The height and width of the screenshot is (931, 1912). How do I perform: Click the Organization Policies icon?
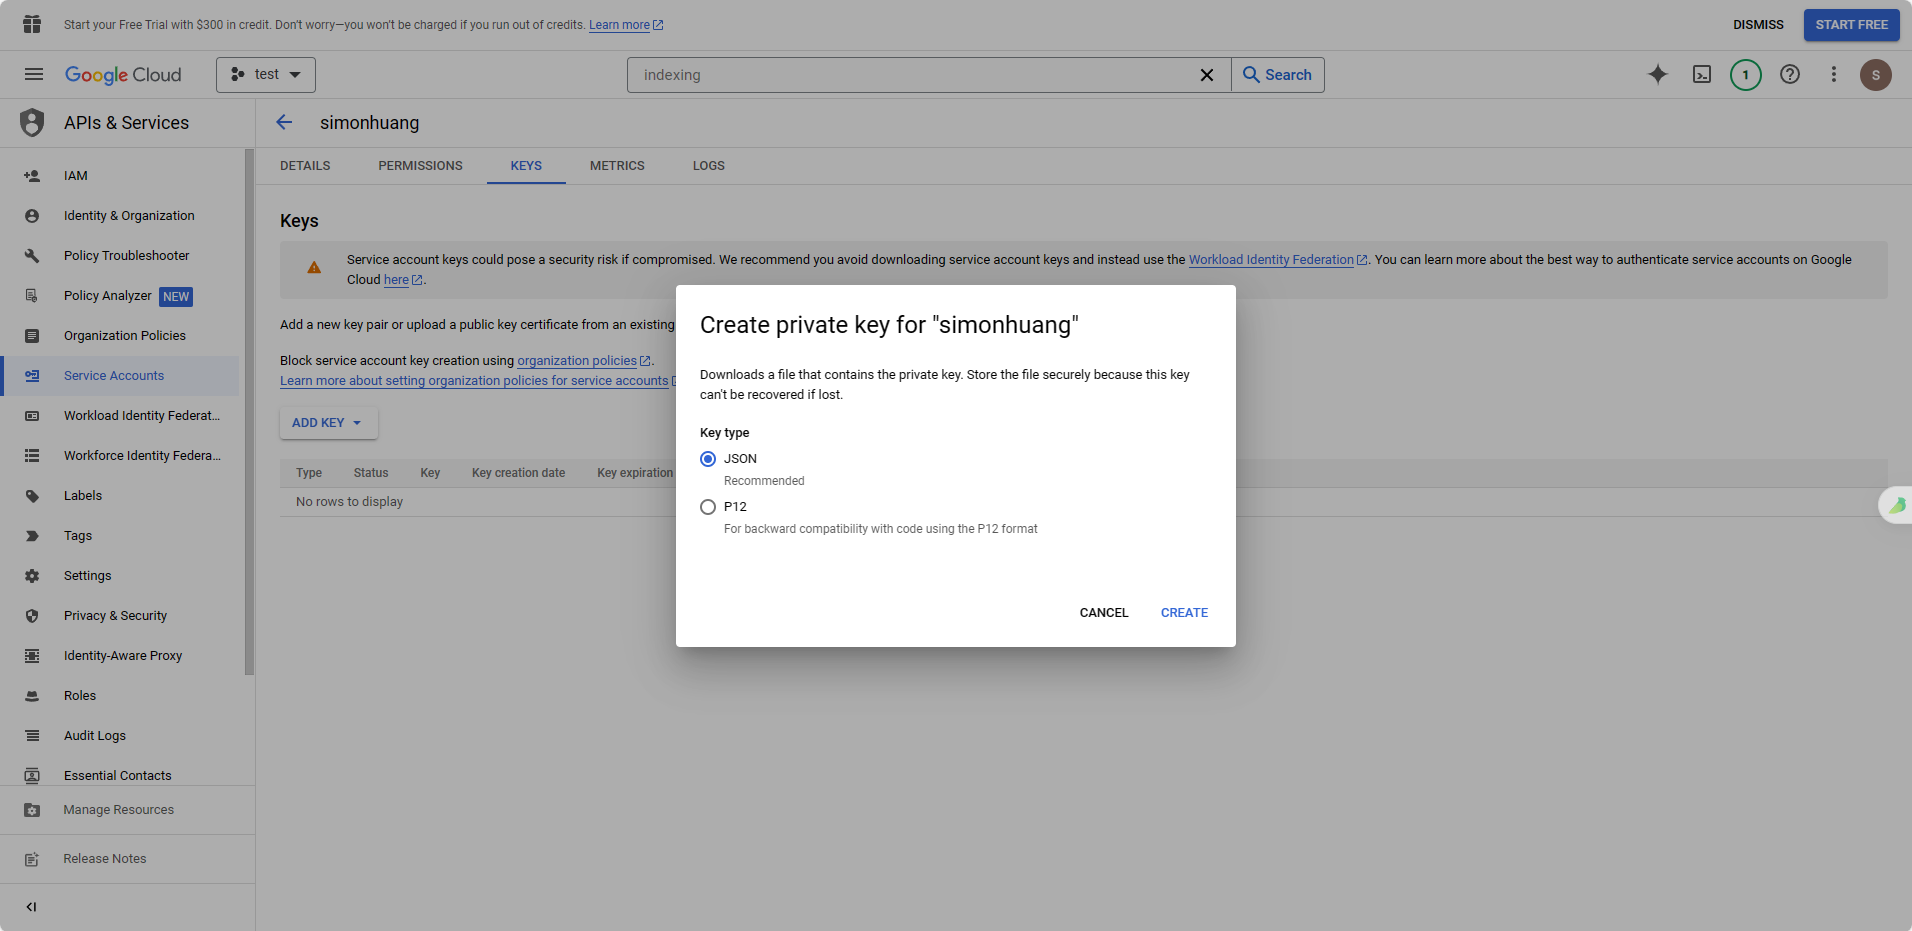click(32, 336)
